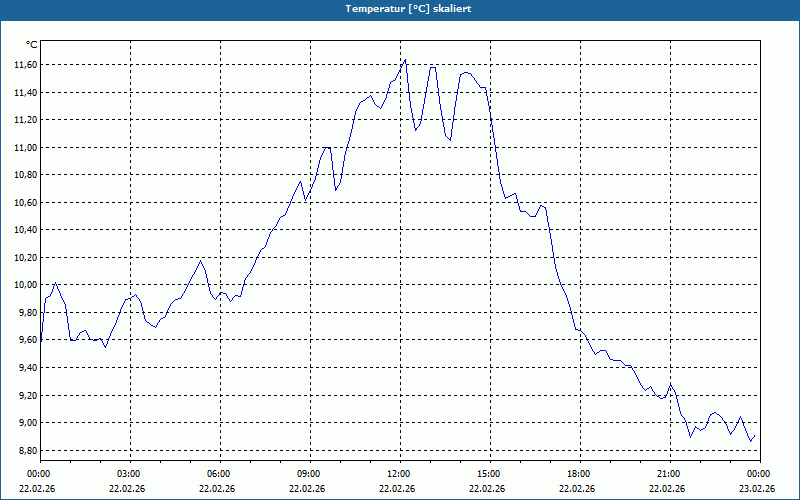
Task: Select the 10,60 Y-axis value
Action: click(x=26, y=203)
